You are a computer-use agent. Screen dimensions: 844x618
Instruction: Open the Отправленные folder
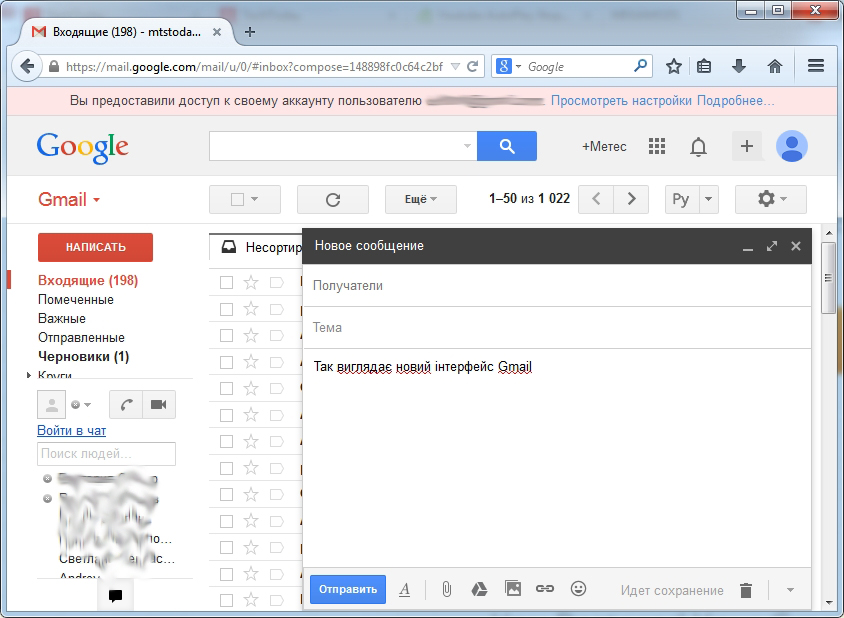pyautogui.click(x=81, y=338)
